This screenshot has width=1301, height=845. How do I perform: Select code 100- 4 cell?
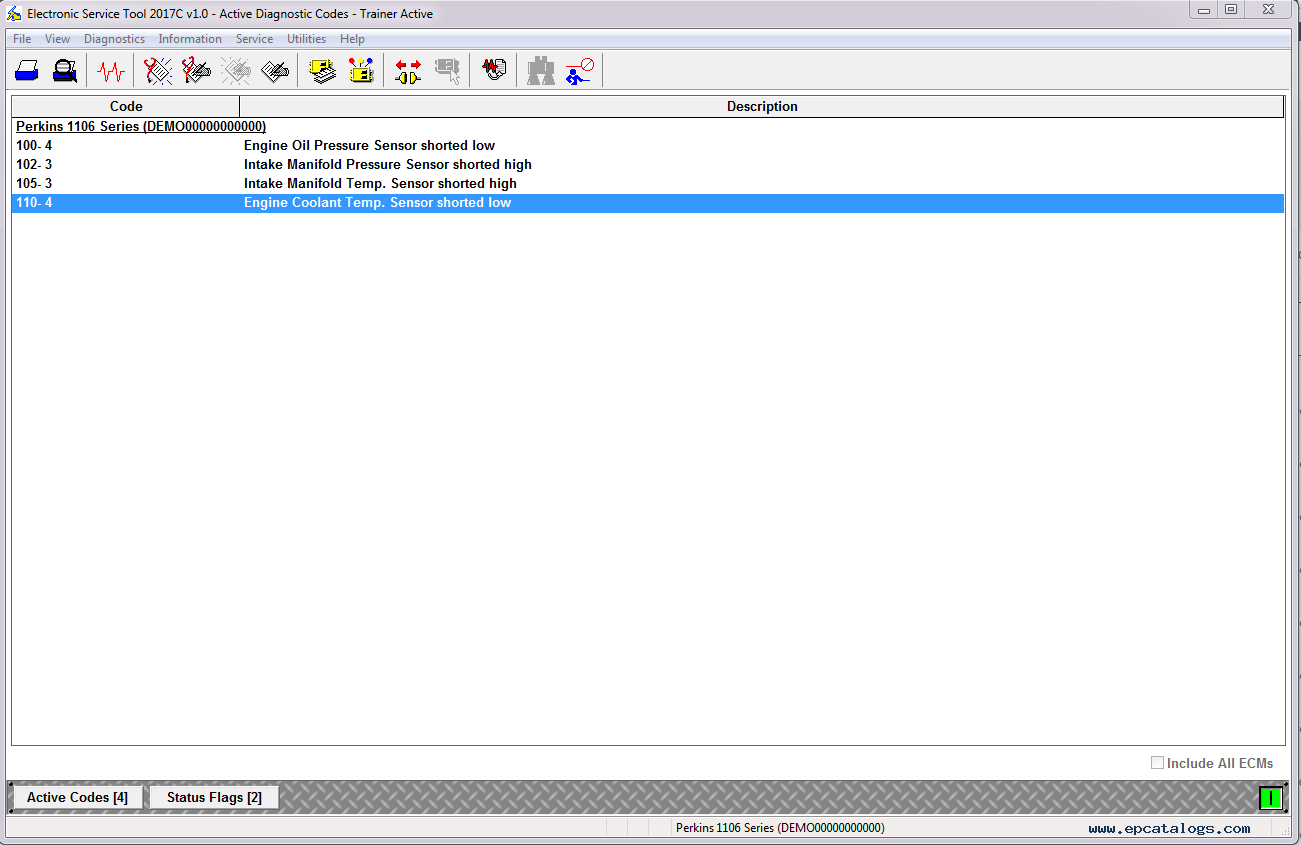click(34, 145)
